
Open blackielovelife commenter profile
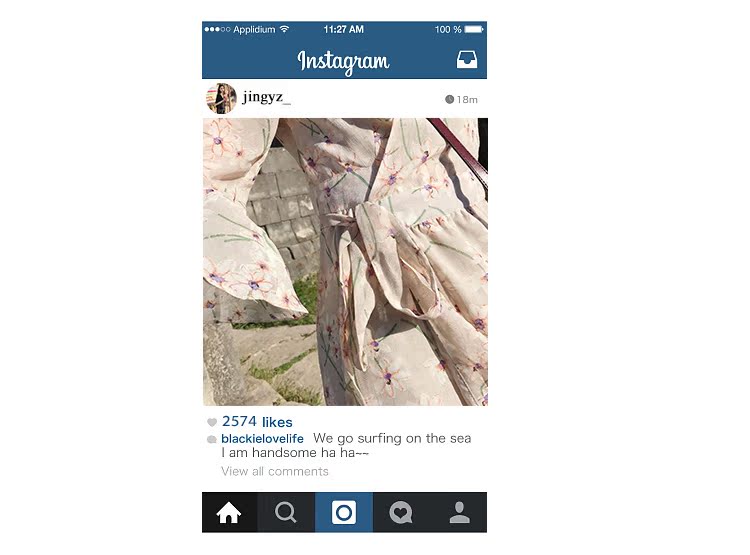pyautogui.click(x=262, y=438)
